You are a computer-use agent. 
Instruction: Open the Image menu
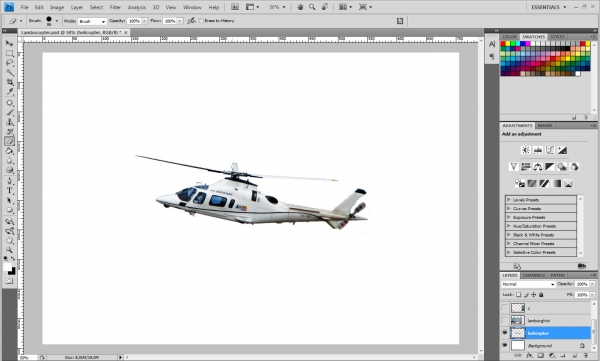(57, 7)
